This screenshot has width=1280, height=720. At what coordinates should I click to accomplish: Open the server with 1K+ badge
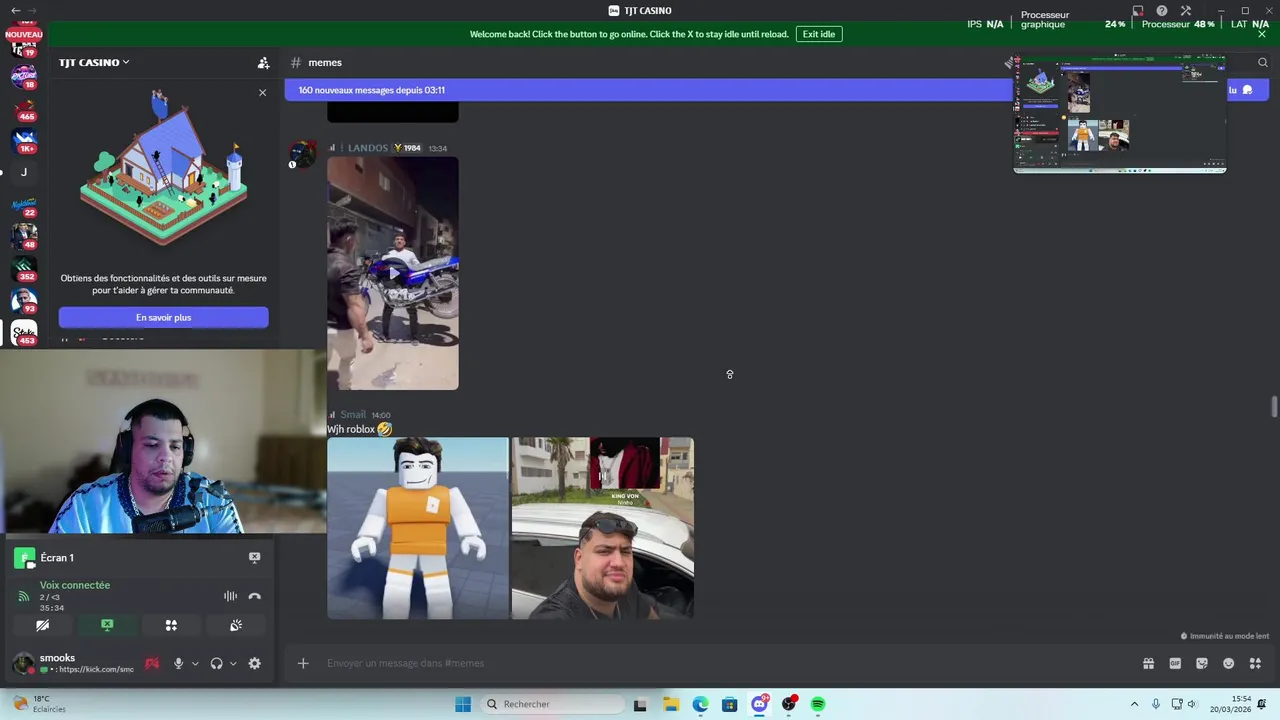pos(24,140)
